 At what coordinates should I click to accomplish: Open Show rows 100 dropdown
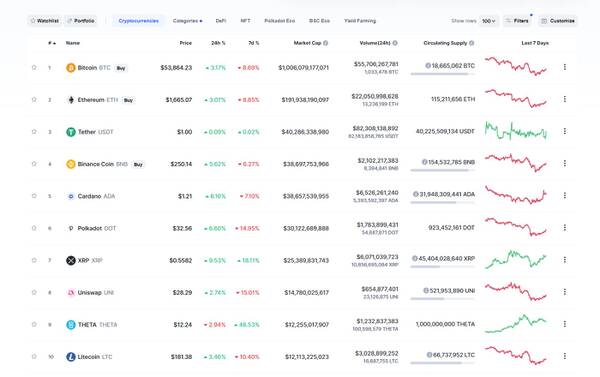489,21
